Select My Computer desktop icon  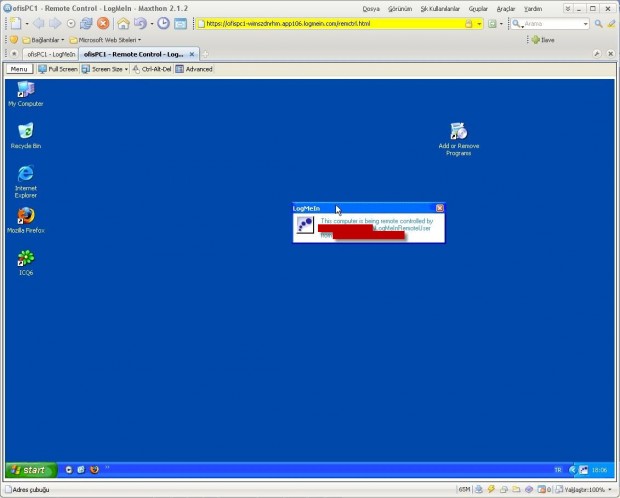click(x=26, y=94)
